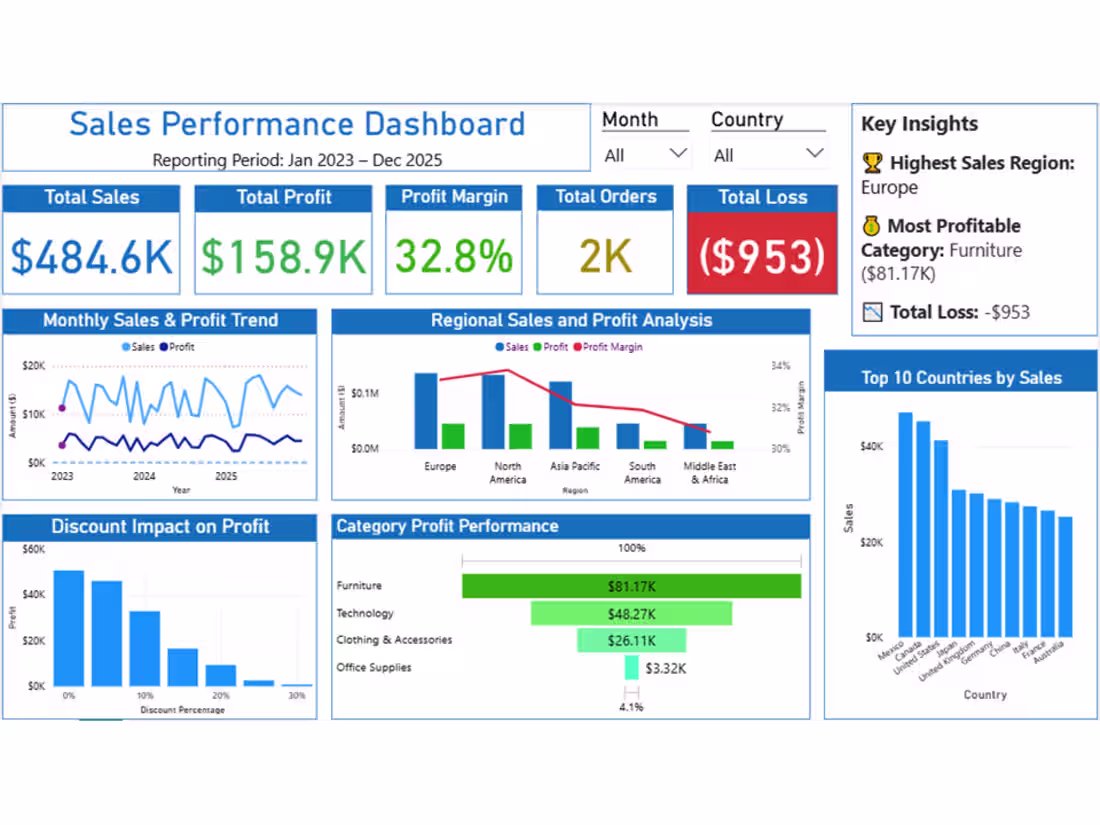The width and height of the screenshot is (1100, 825).
Task: Click the 0% discount profit bar
Action: tap(69, 629)
